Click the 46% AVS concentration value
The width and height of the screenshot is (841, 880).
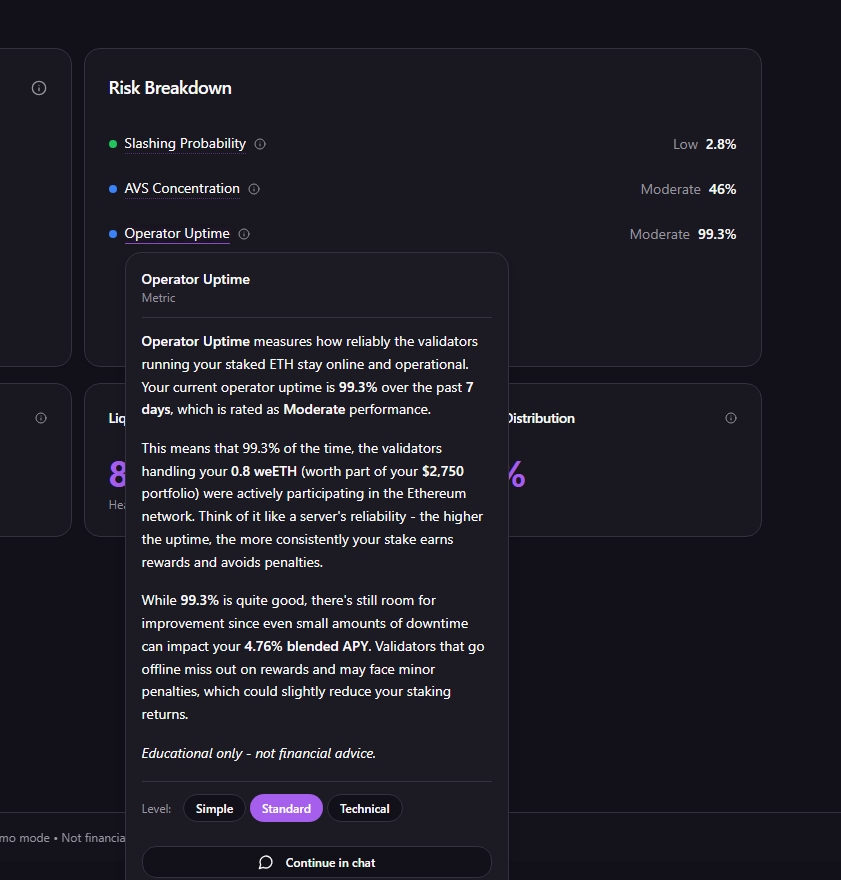722,189
